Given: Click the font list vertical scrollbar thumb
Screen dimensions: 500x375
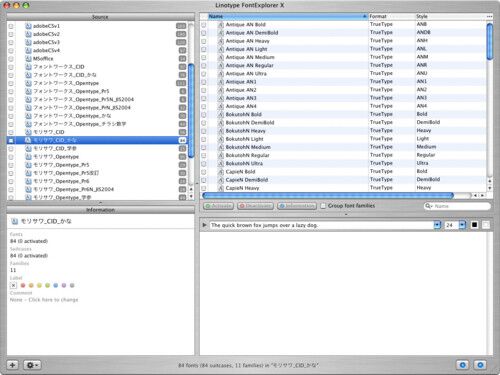Looking at the screenshot, I should (489, 41).
